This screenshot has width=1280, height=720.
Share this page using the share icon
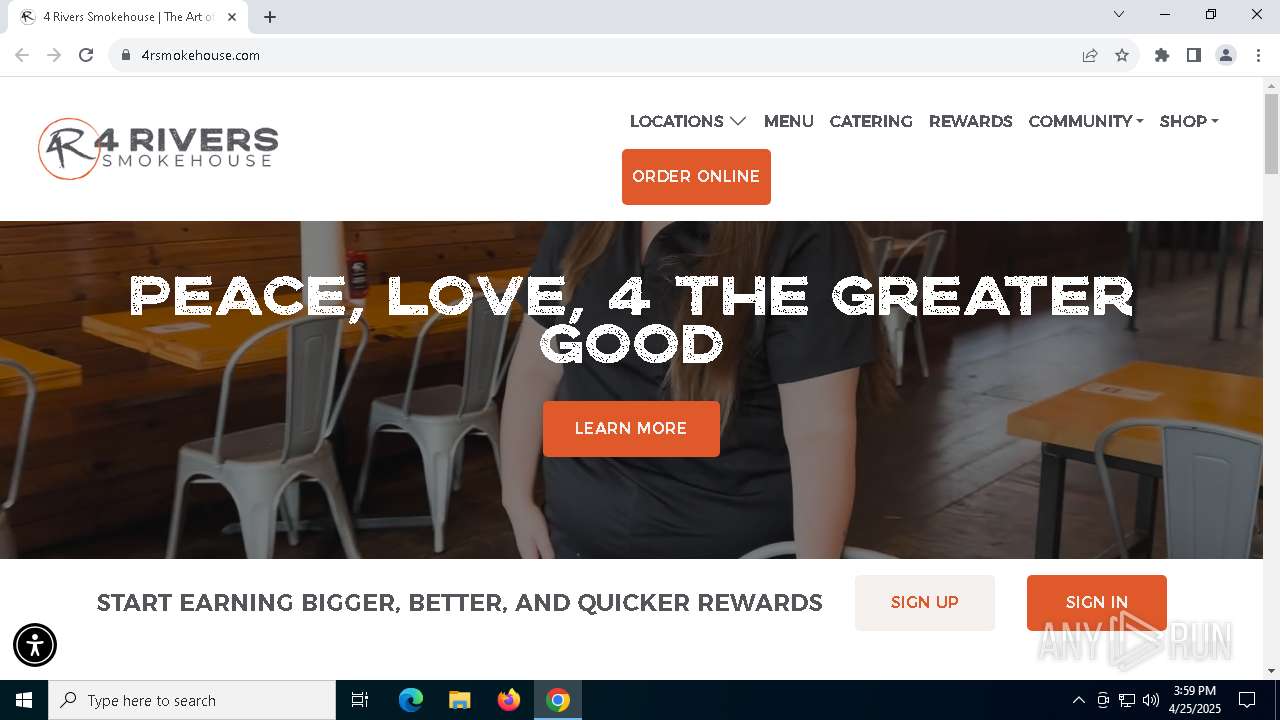click(1090, 55)
